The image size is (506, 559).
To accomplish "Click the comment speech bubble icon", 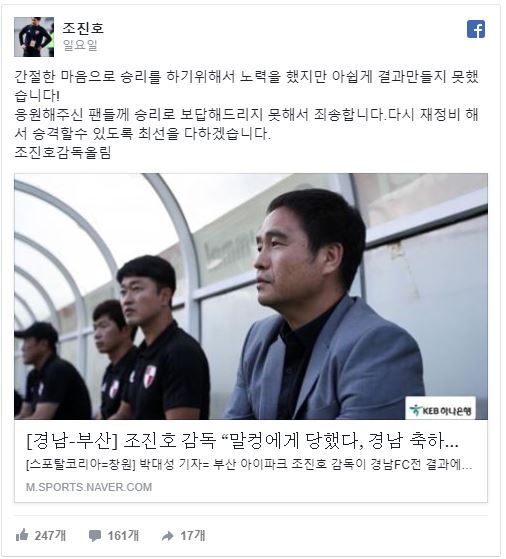I will 94,535.
